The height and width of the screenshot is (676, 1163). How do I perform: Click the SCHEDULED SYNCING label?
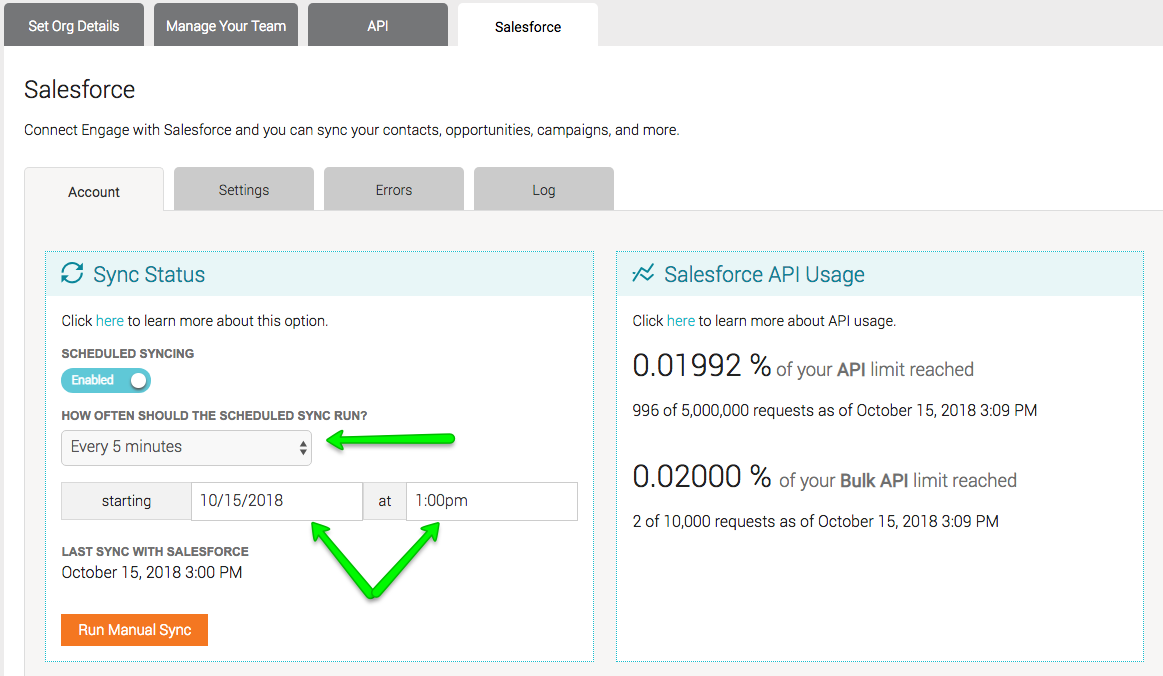(128, 353)
